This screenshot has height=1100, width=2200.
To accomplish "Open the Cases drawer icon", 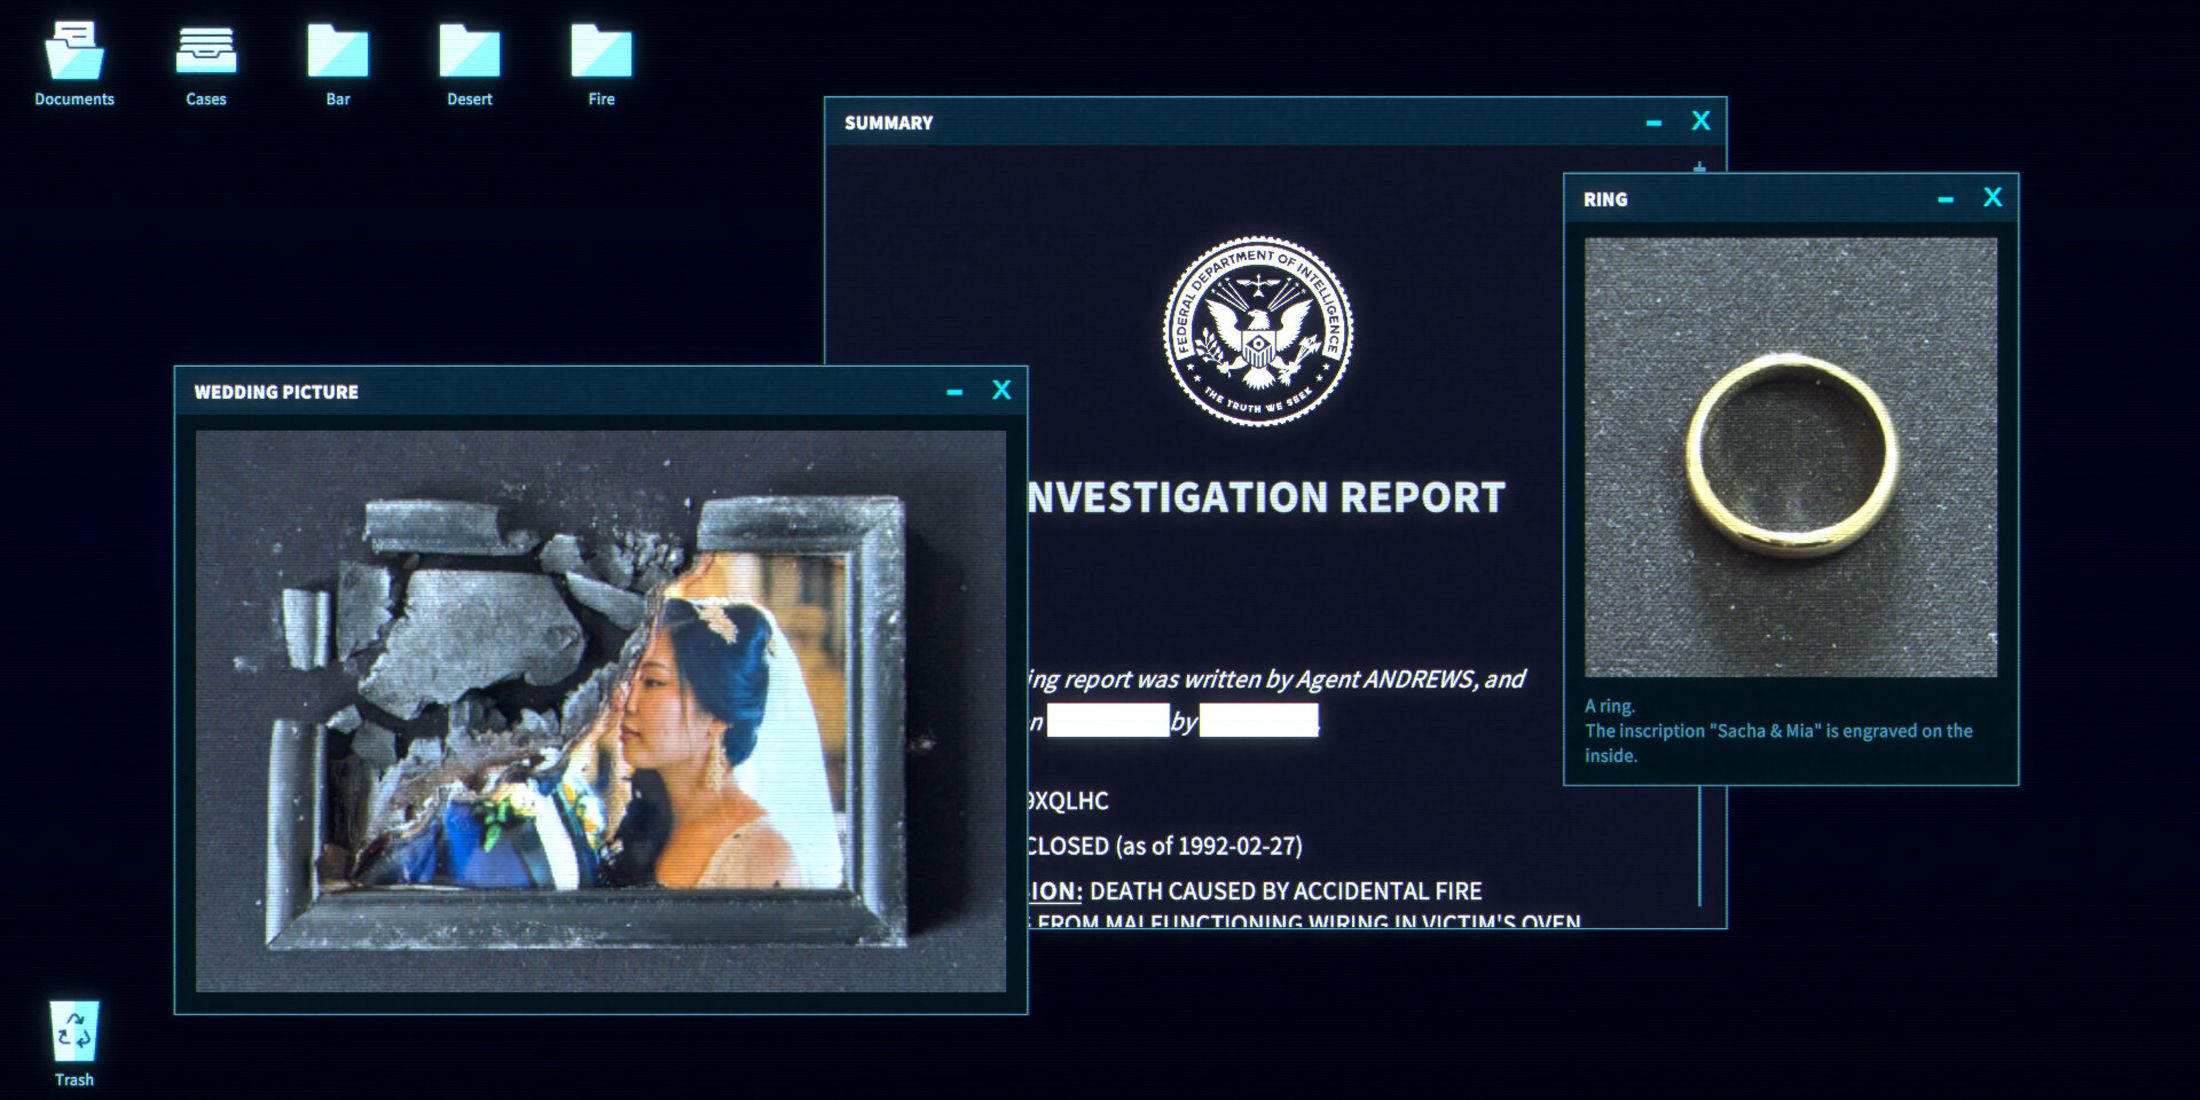I will click(x=206, y=52).
